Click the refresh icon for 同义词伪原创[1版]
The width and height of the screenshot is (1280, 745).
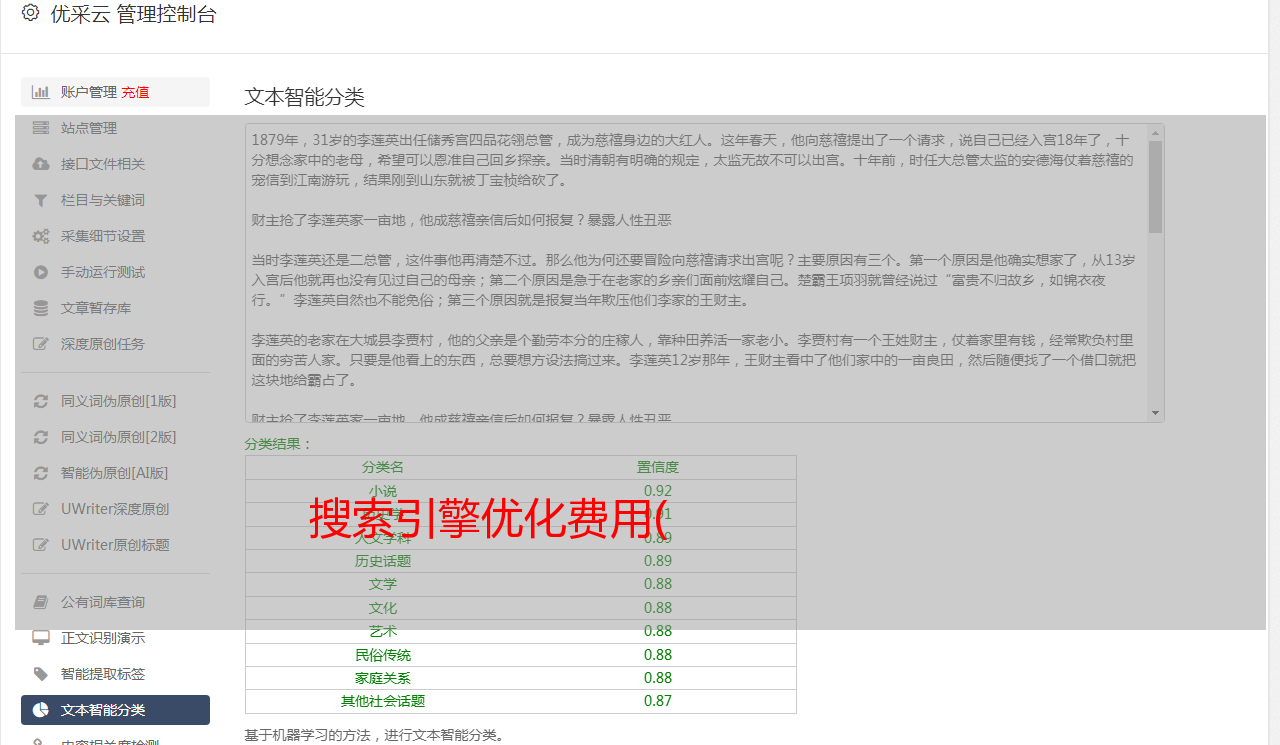pos(40,401)
